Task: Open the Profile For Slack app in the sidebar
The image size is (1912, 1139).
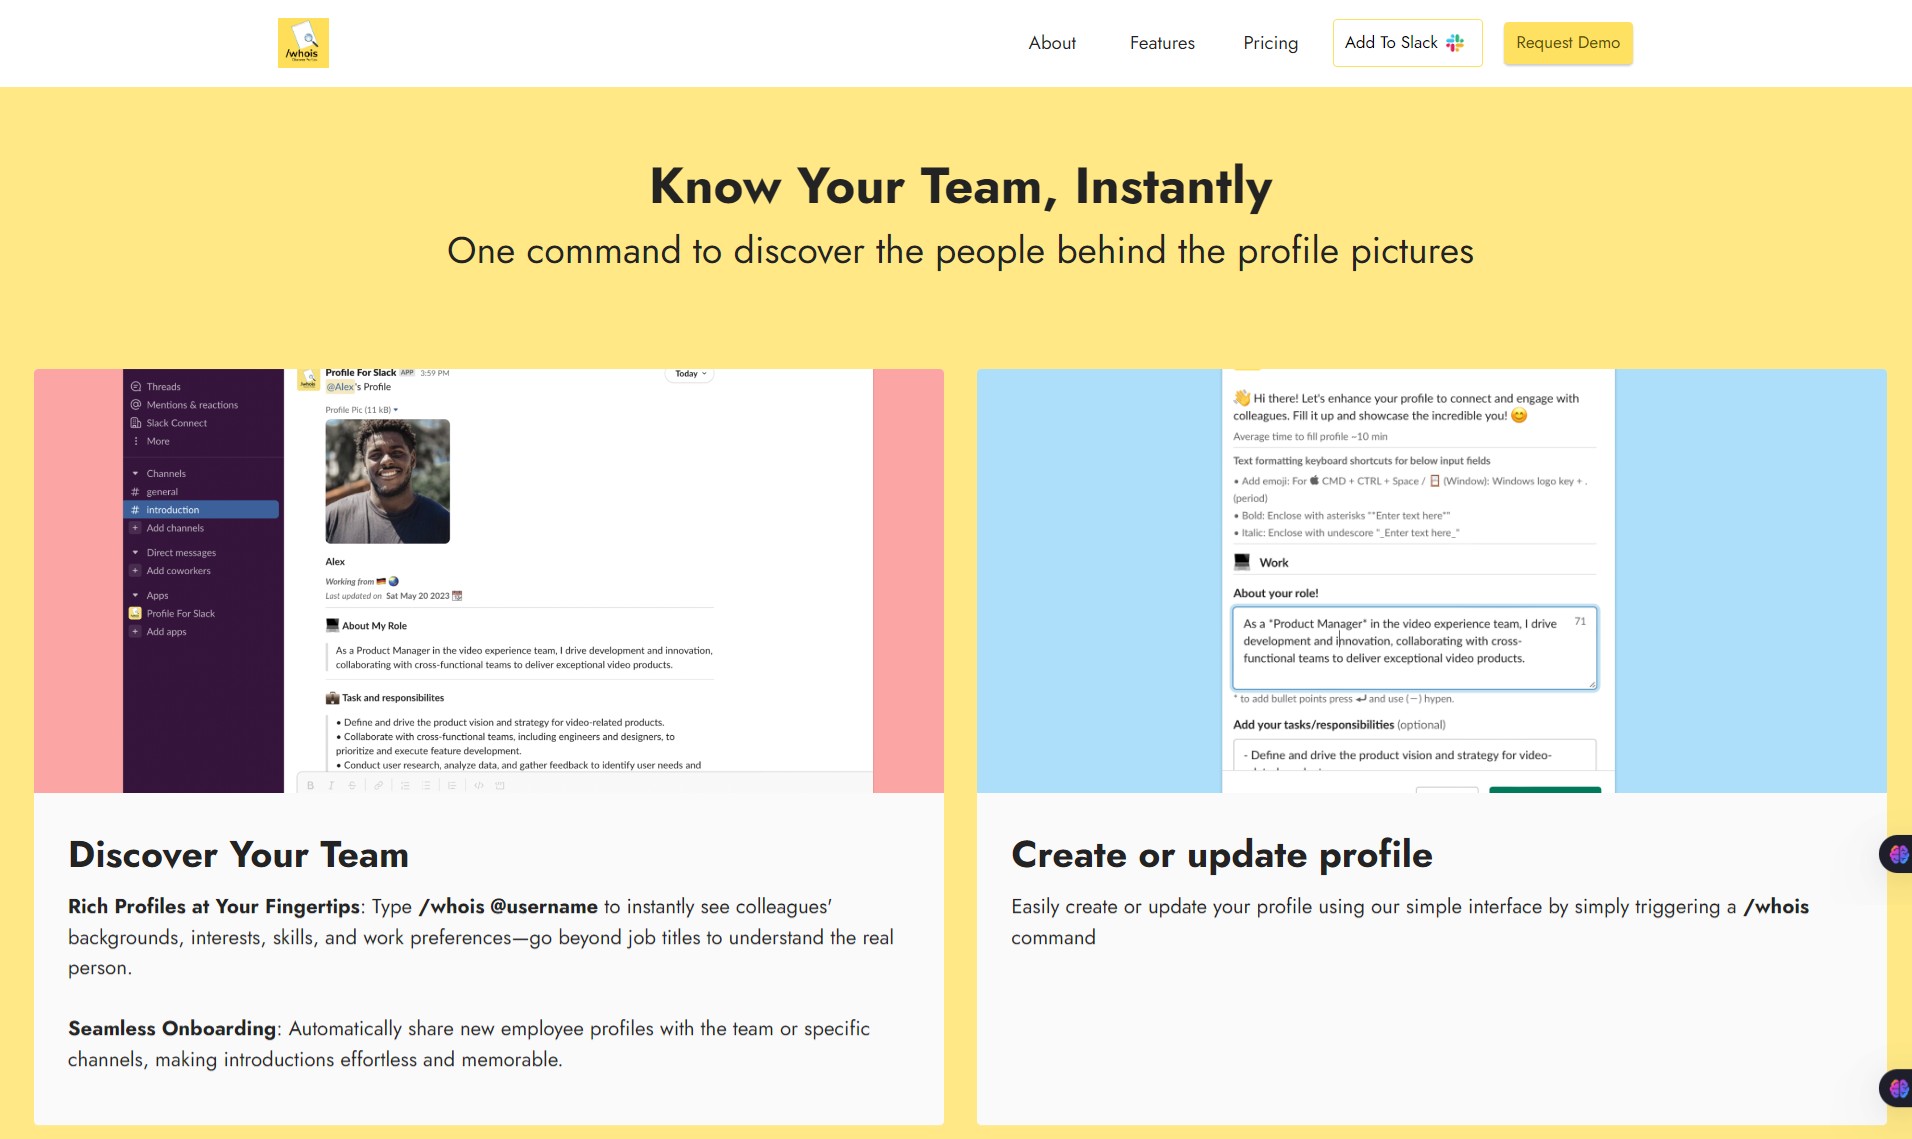Action: tap(180, 613)
